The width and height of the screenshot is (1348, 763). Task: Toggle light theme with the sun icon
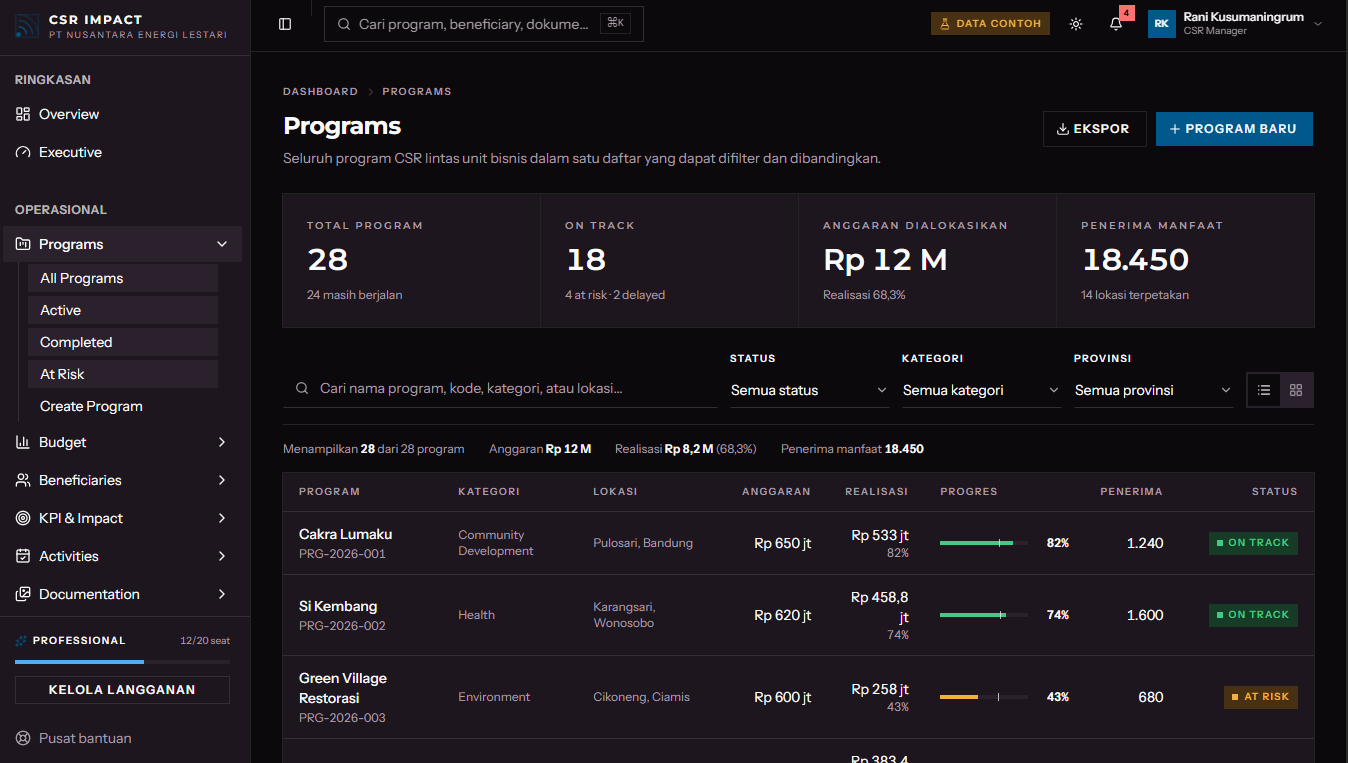tap(1076, 24)
